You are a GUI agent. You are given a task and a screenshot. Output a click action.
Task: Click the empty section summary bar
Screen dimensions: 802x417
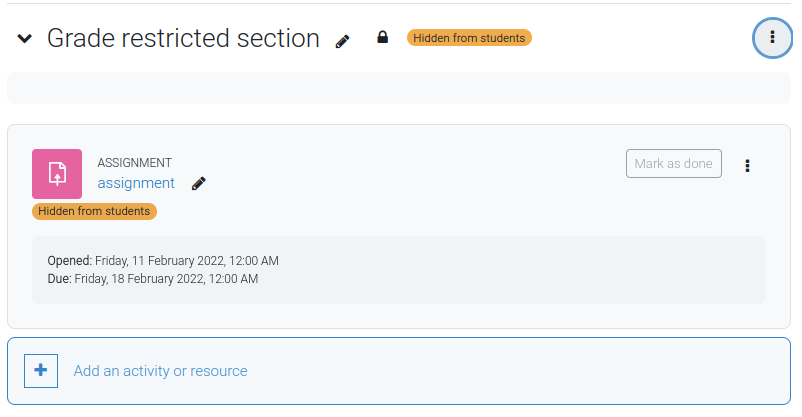[399, 88]
